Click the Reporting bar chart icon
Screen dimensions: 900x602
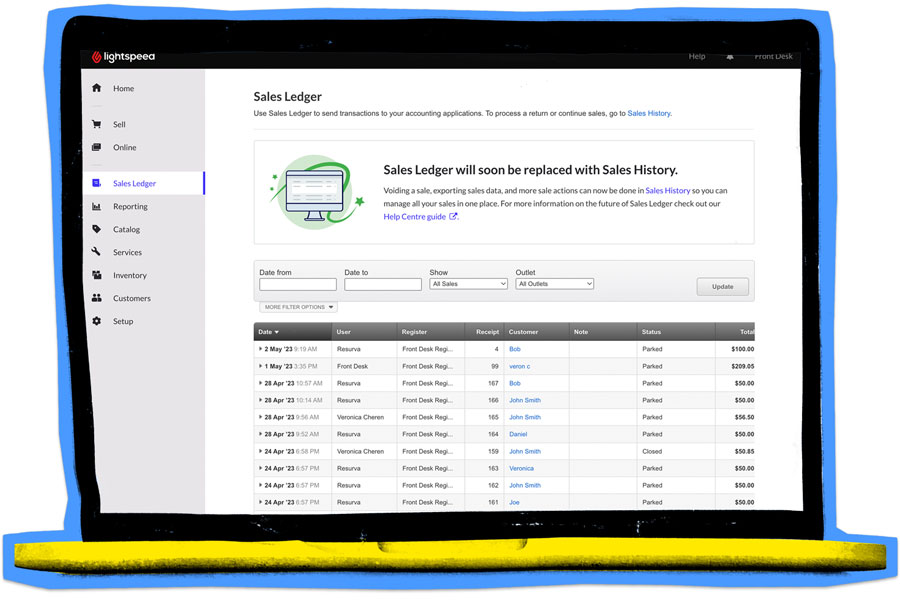tap(96, 206)
